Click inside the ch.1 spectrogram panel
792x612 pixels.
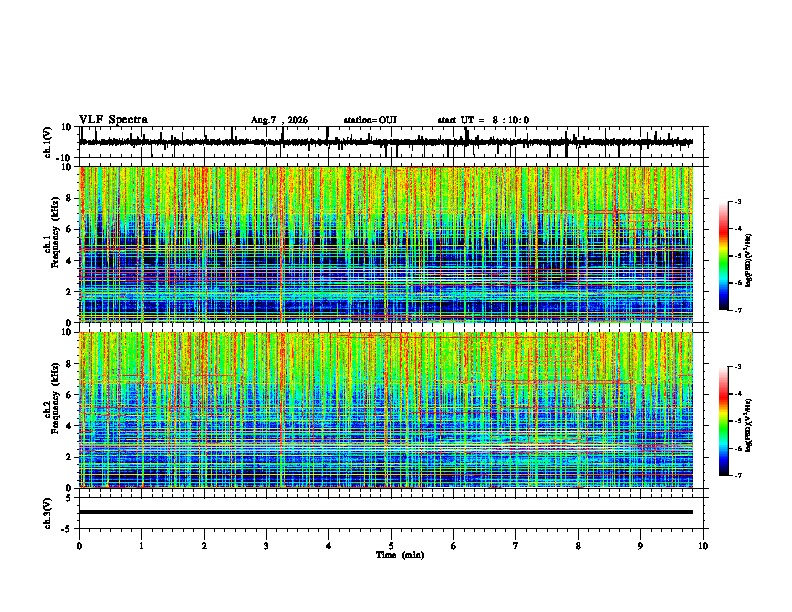click(x=386, y=244)
